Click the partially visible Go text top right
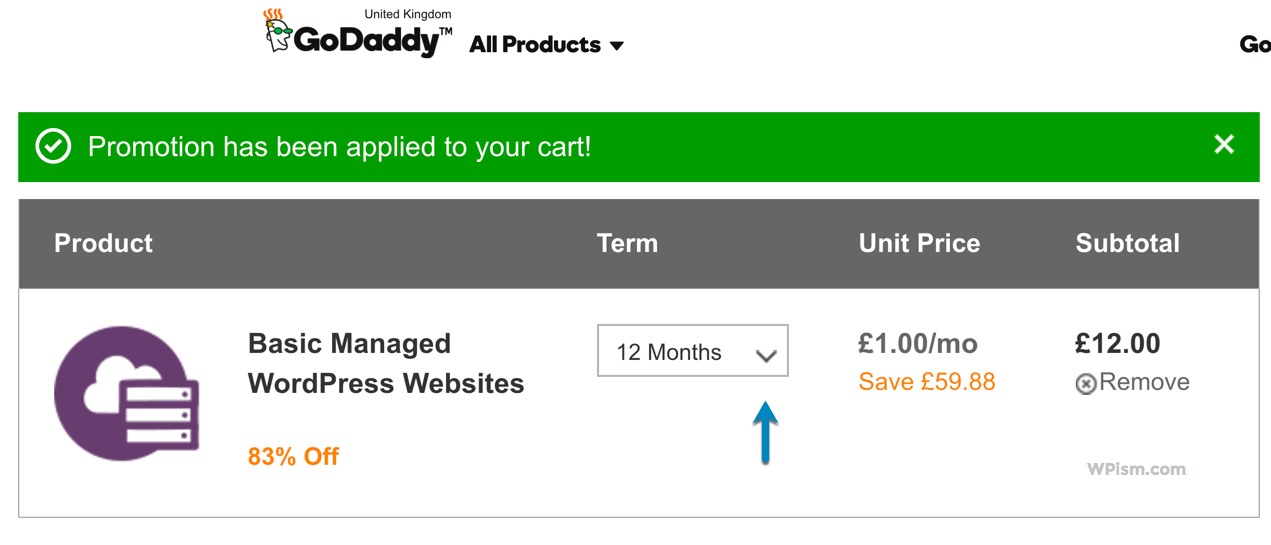 1255,44
